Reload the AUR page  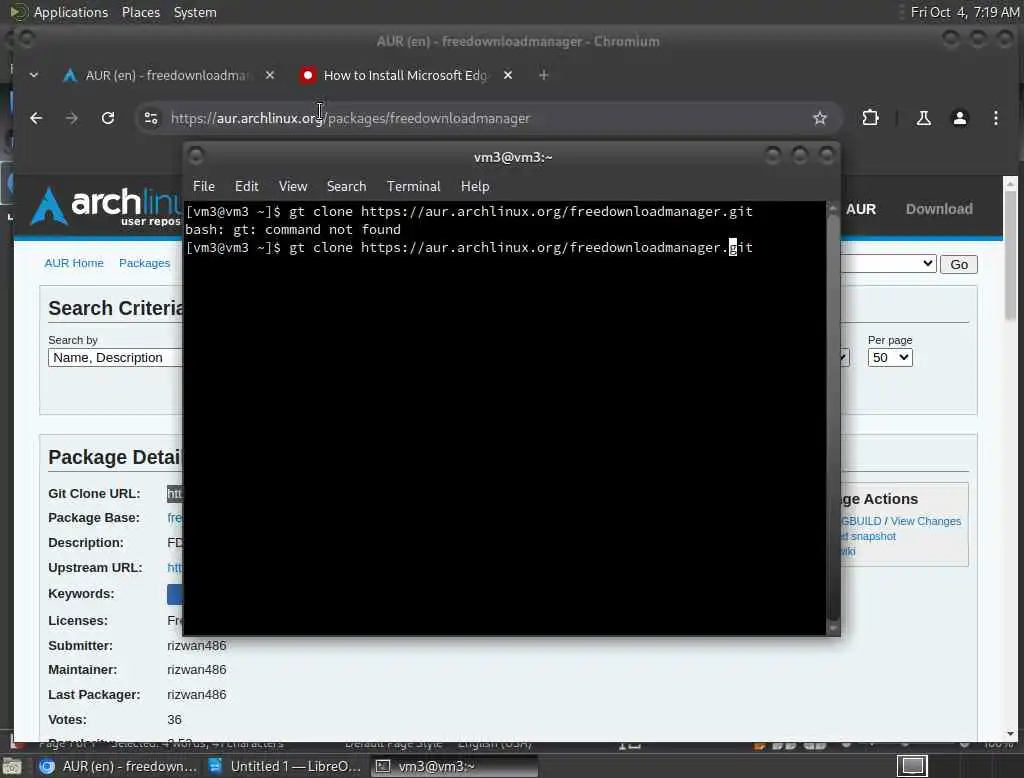[108, 118]
